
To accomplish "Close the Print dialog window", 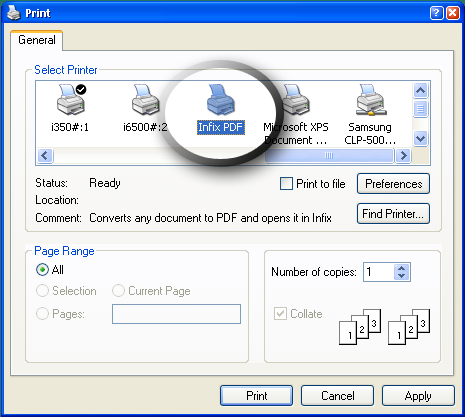I will [x=453, y=13].
